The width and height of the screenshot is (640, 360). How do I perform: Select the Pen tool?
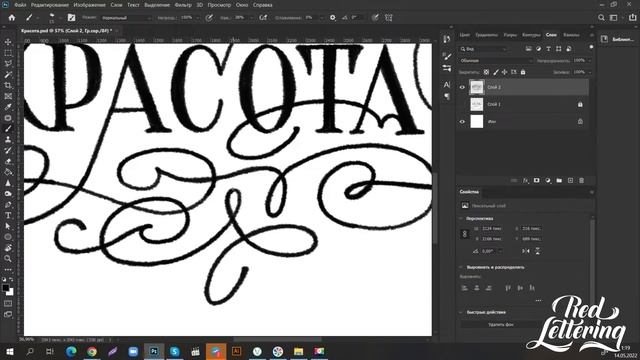[8, 204]
